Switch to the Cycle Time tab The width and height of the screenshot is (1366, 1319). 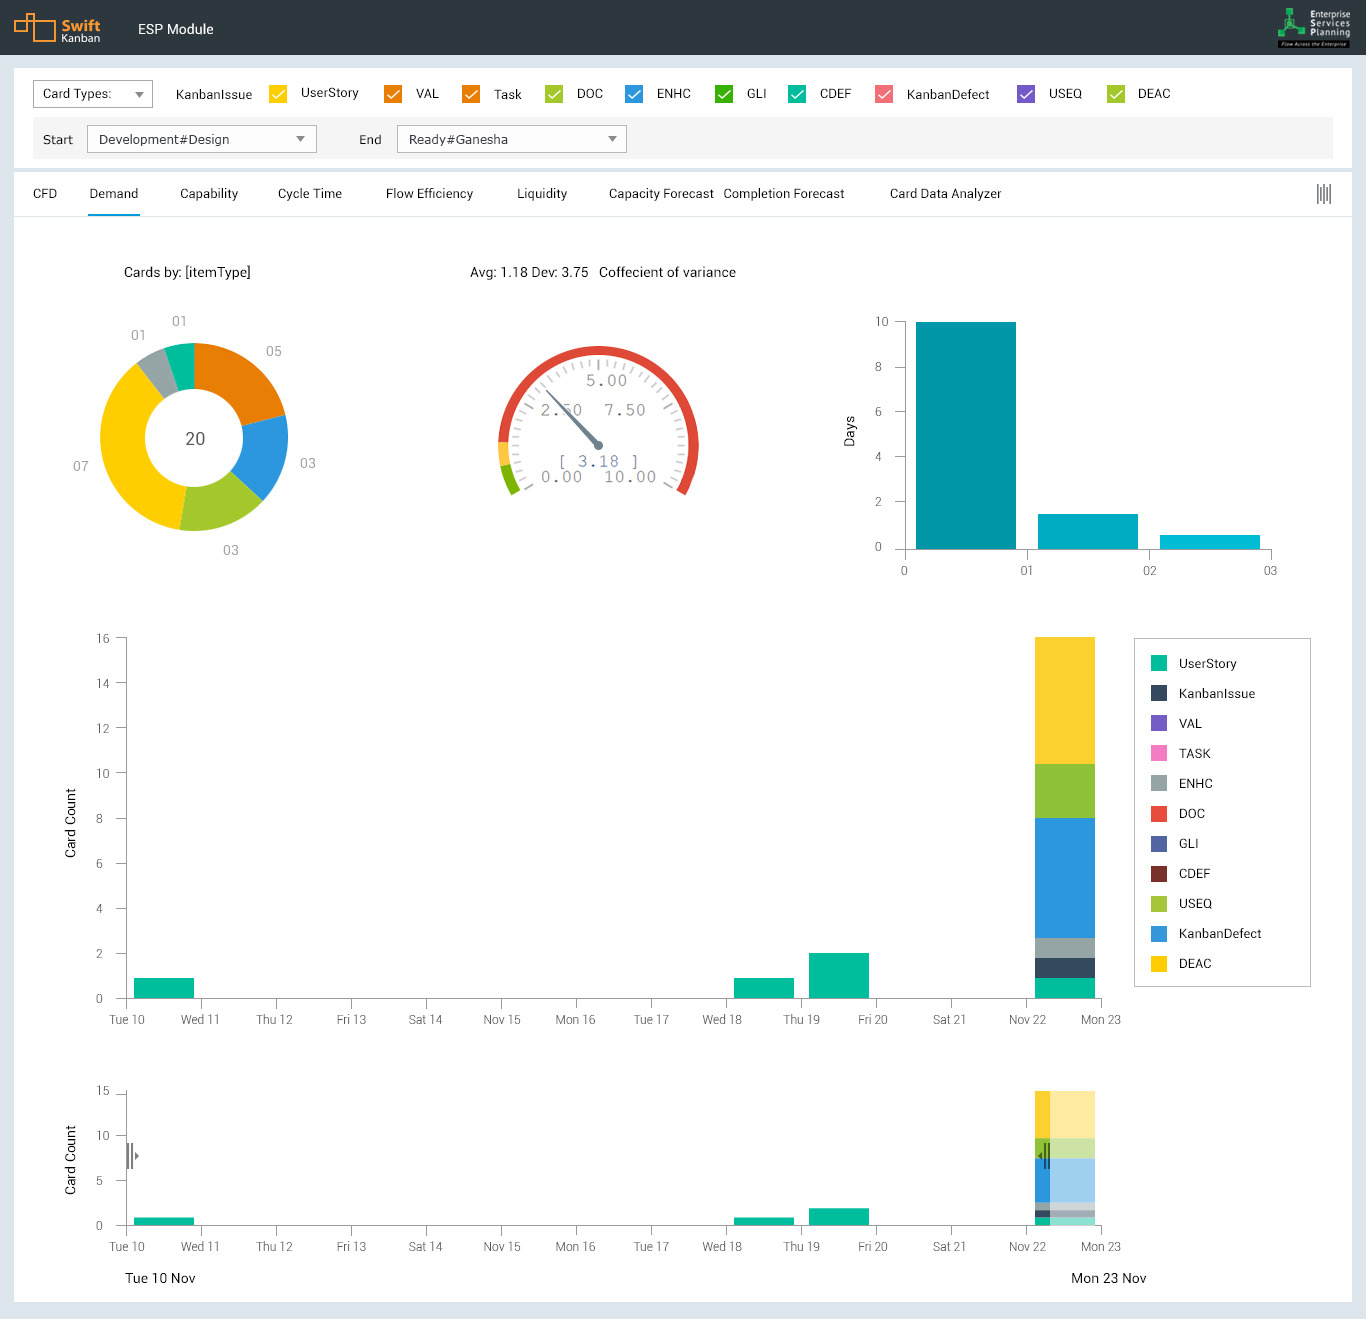point(310,194)
